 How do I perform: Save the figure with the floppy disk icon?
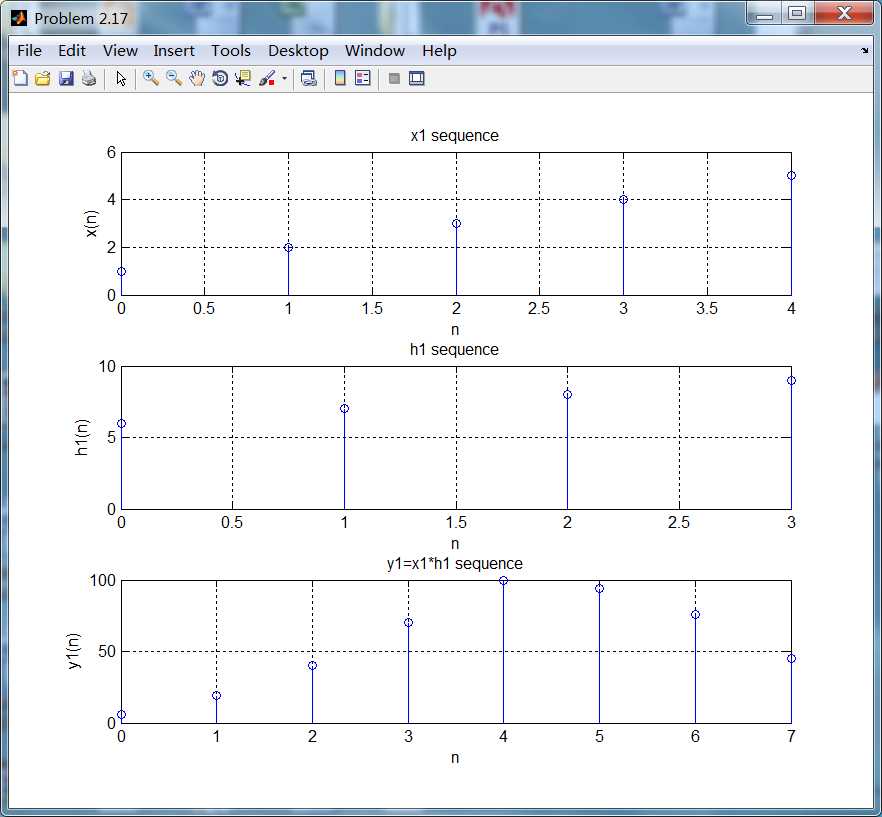pos(66,78)
